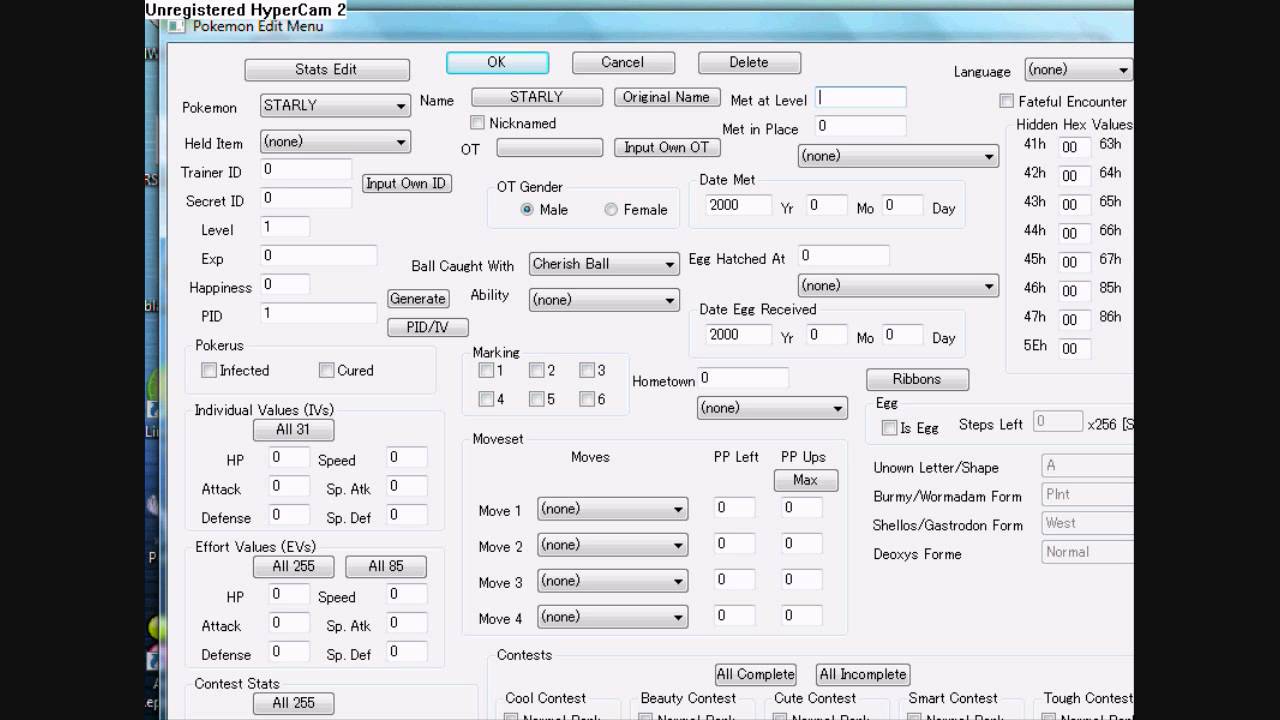
Task: Open the Ability dropdown
Action: (604, 300)
